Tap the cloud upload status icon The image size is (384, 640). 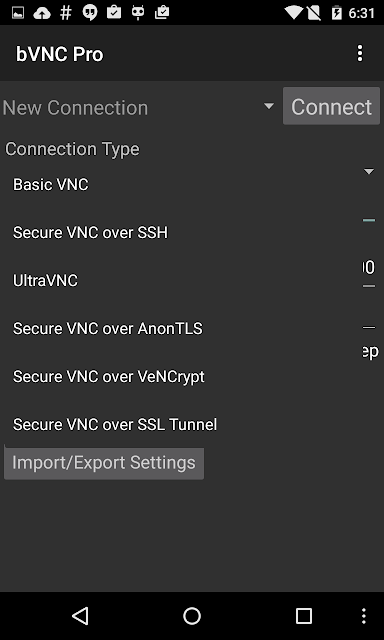[42, 13]
